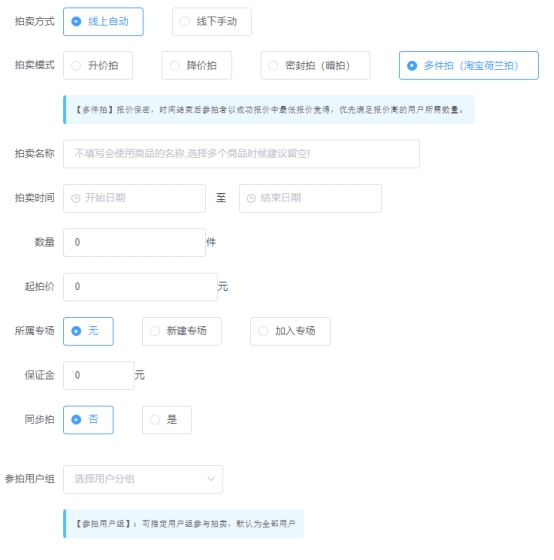Viewport: 554px width, 560px height.
Task: Set 同步拍 to 否
Action: pyautogui.click(x=88, y=420)
